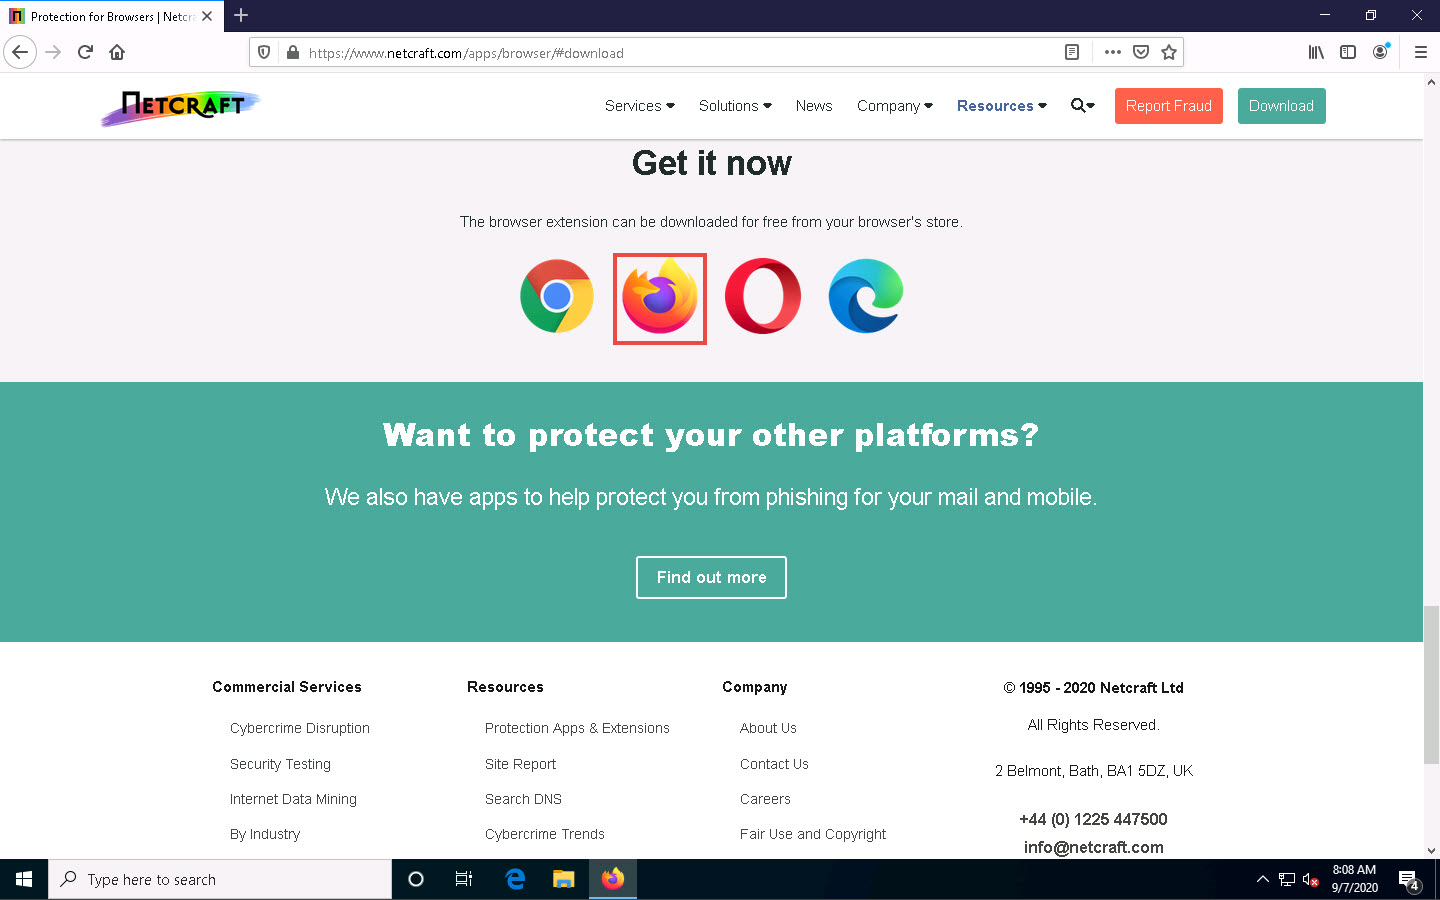The image size is (1440, 900).
Task: Open Windows Start menu
Action: 24,879
